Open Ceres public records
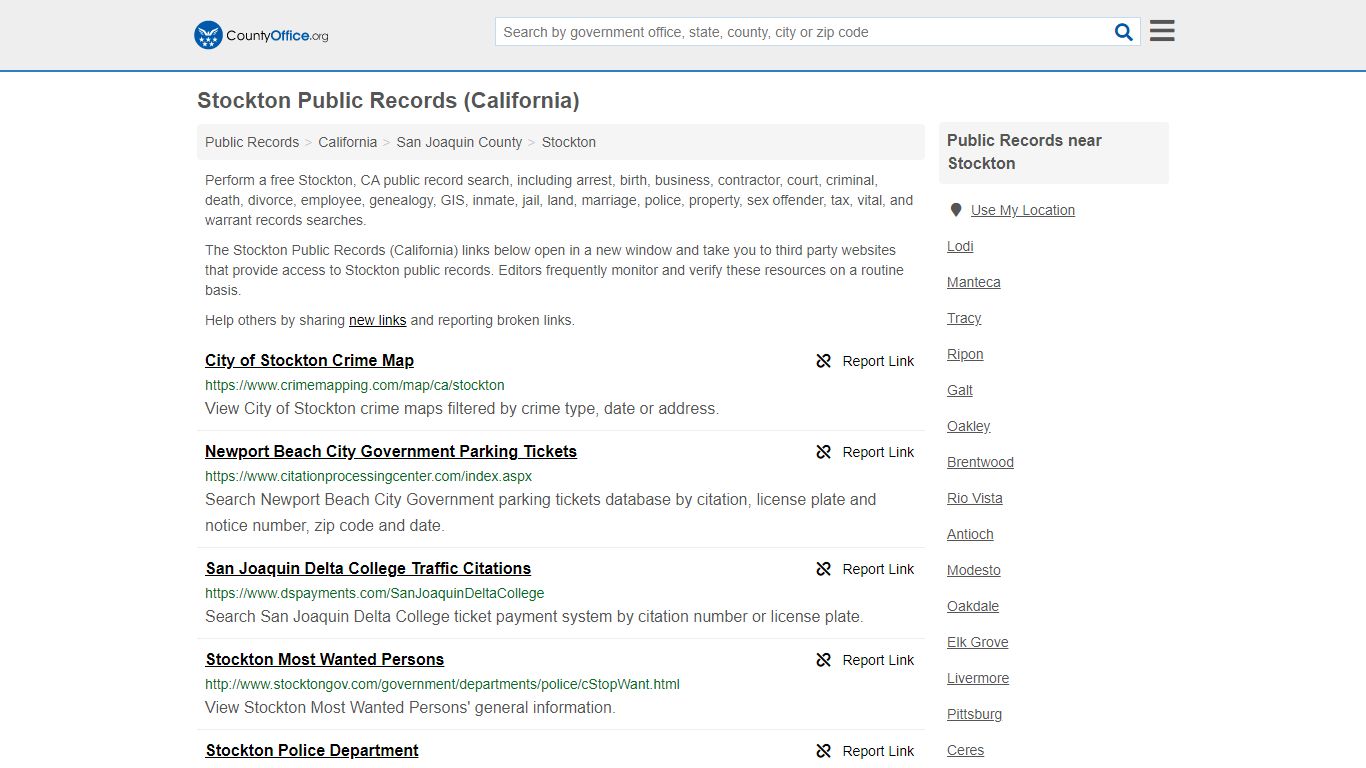The image size is (1366, 768). click(x=965, y=750)
